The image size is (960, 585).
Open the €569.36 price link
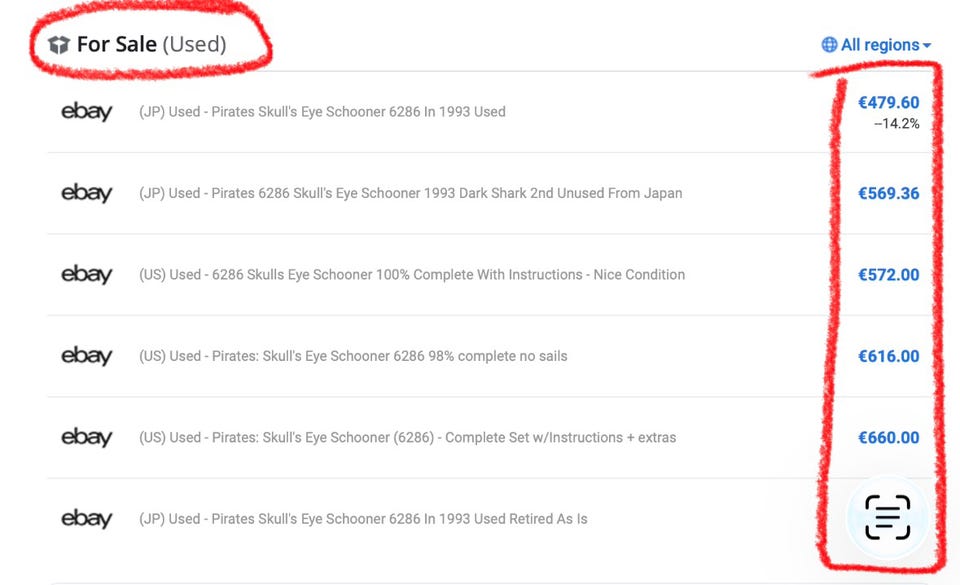coord(888,193)
